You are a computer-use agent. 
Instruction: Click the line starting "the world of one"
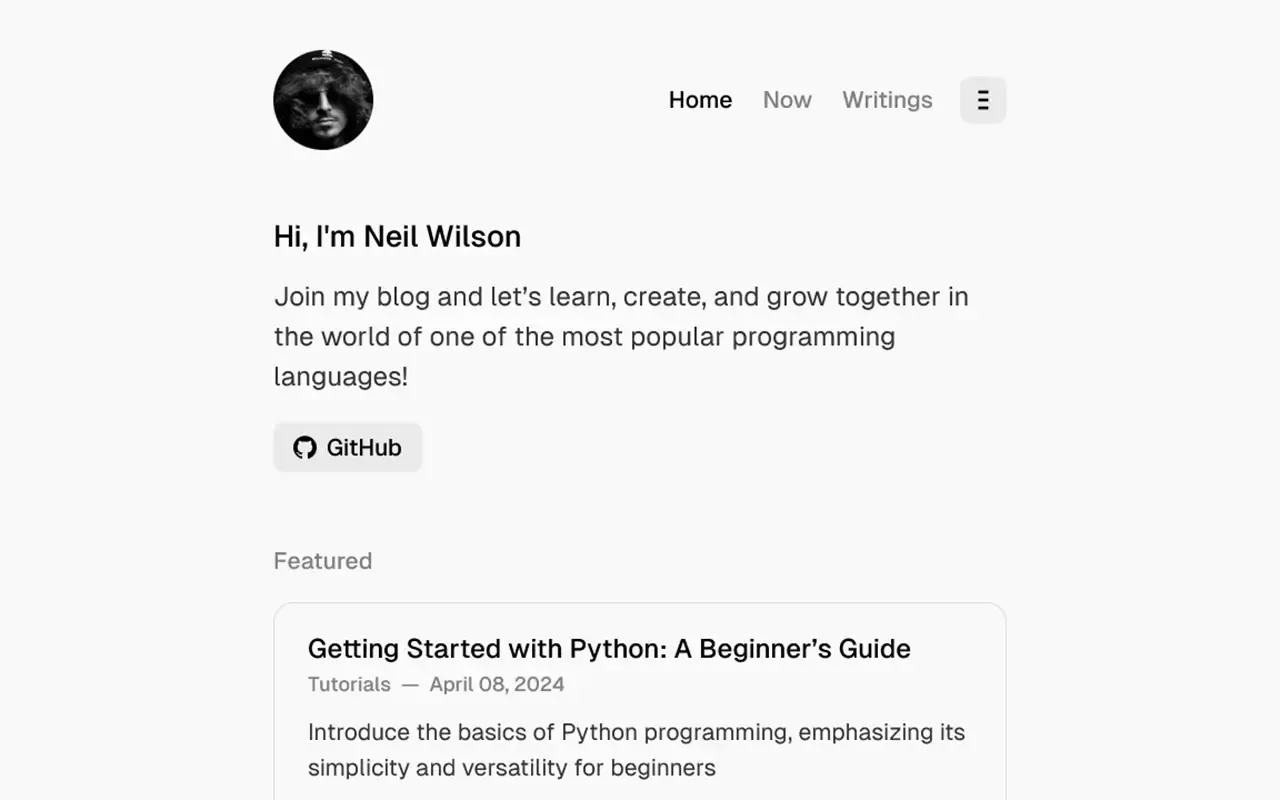pyautogui.click(x=584, y=337)
